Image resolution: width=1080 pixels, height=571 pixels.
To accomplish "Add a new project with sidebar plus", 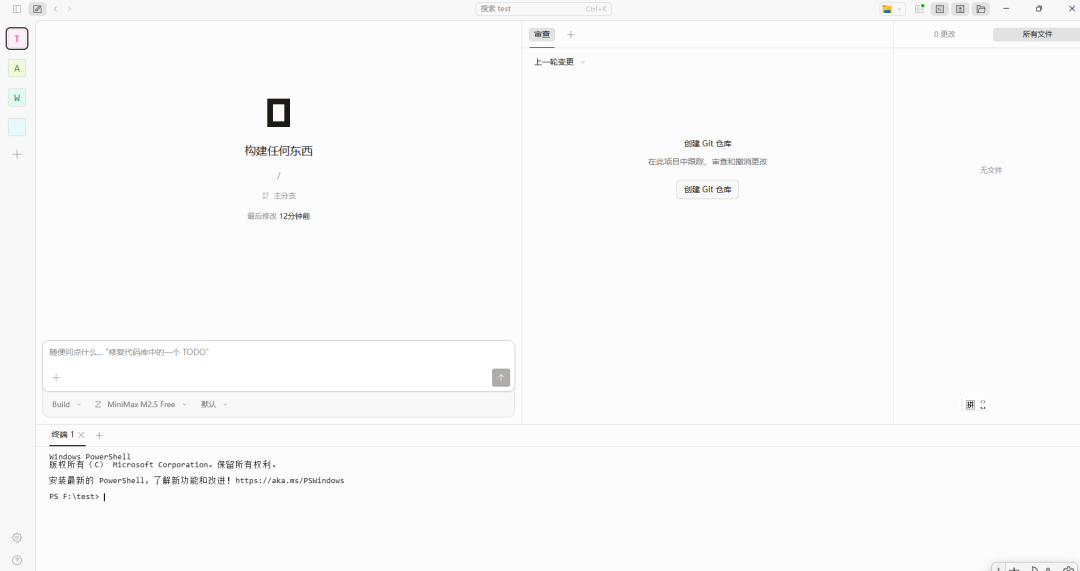I will tap(17, 154).
